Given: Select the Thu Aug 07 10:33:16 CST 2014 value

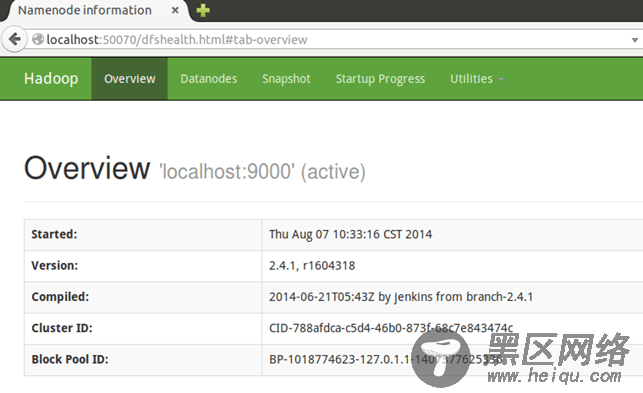Looking at the screenshot, I should (x=351, y=234).
